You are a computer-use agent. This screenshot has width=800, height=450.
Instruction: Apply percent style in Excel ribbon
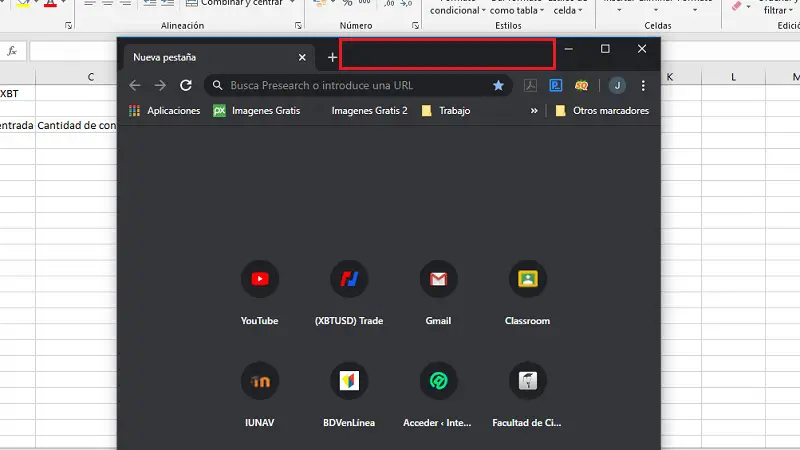click(347, 3)
